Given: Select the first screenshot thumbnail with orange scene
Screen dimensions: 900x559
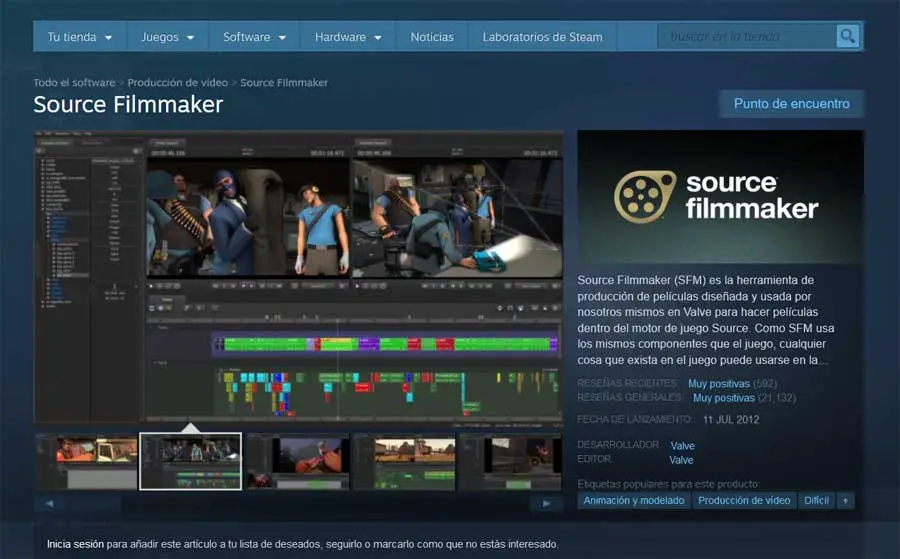Looking at the screenshot, I should pyautogui.click(x=87, y=461).
